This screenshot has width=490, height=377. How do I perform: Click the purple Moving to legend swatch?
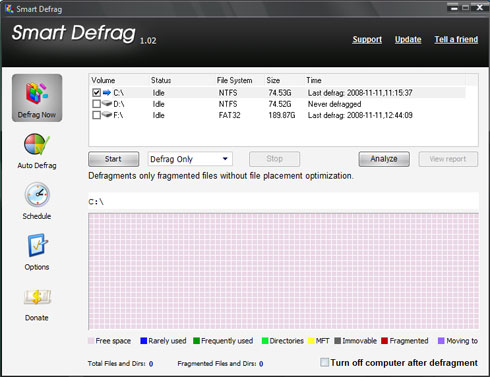click(x=441, y=341)
